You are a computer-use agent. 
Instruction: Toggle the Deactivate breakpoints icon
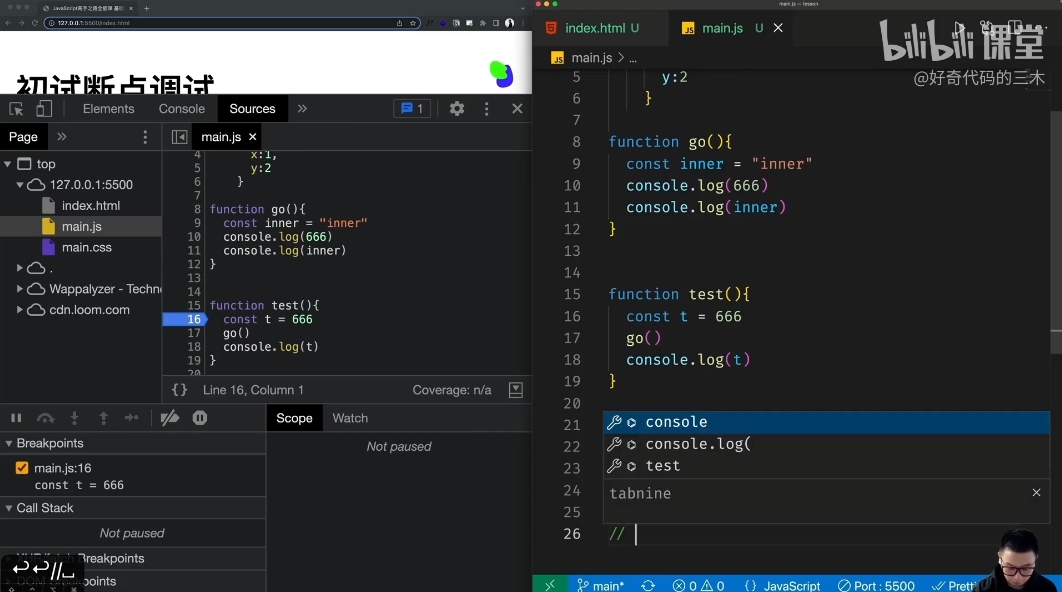(x=168, y=418)
